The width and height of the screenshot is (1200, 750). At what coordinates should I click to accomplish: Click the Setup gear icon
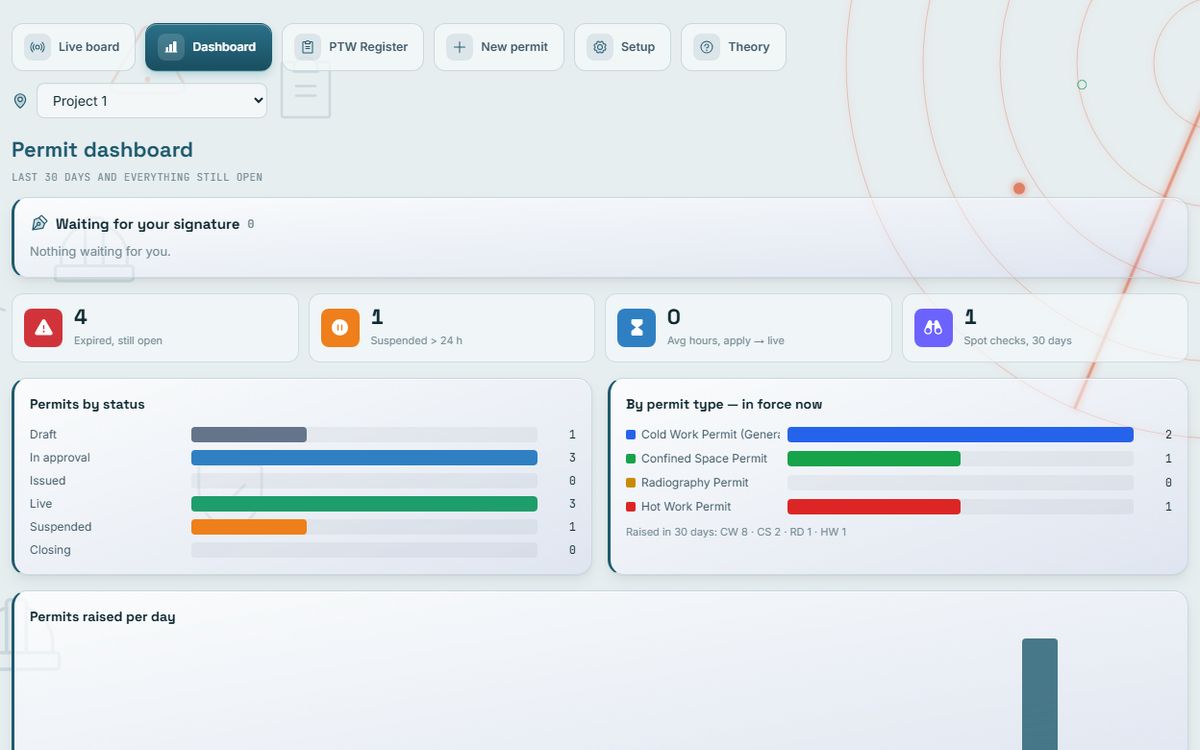coord(599,47)
